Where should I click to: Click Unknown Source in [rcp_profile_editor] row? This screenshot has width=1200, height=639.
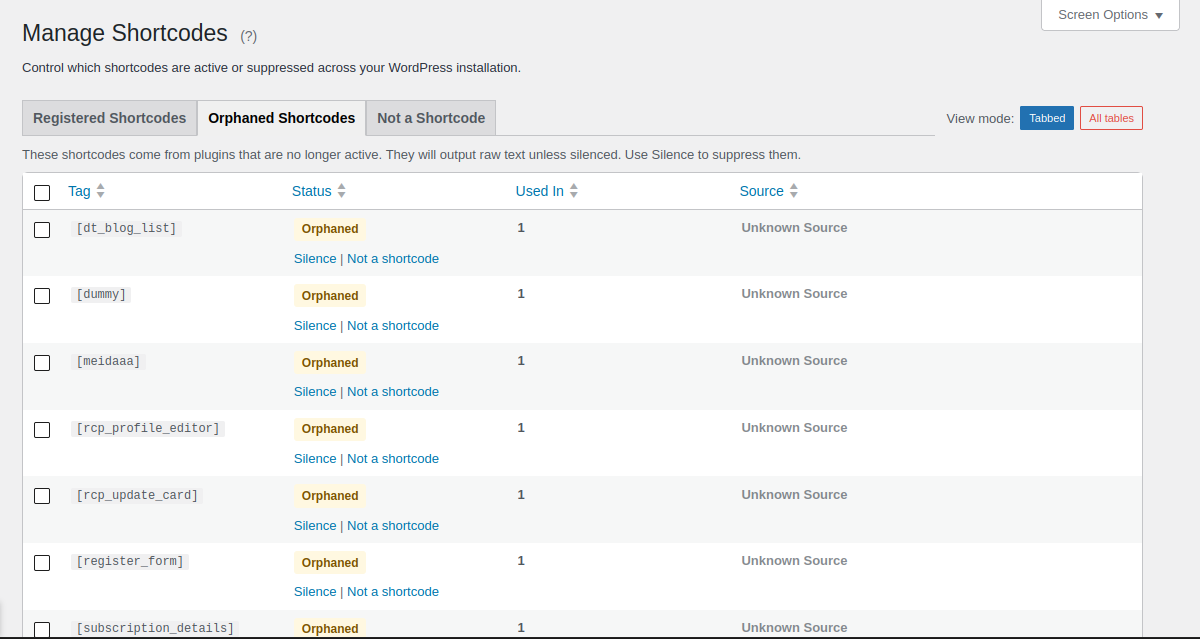coord(794,428)
